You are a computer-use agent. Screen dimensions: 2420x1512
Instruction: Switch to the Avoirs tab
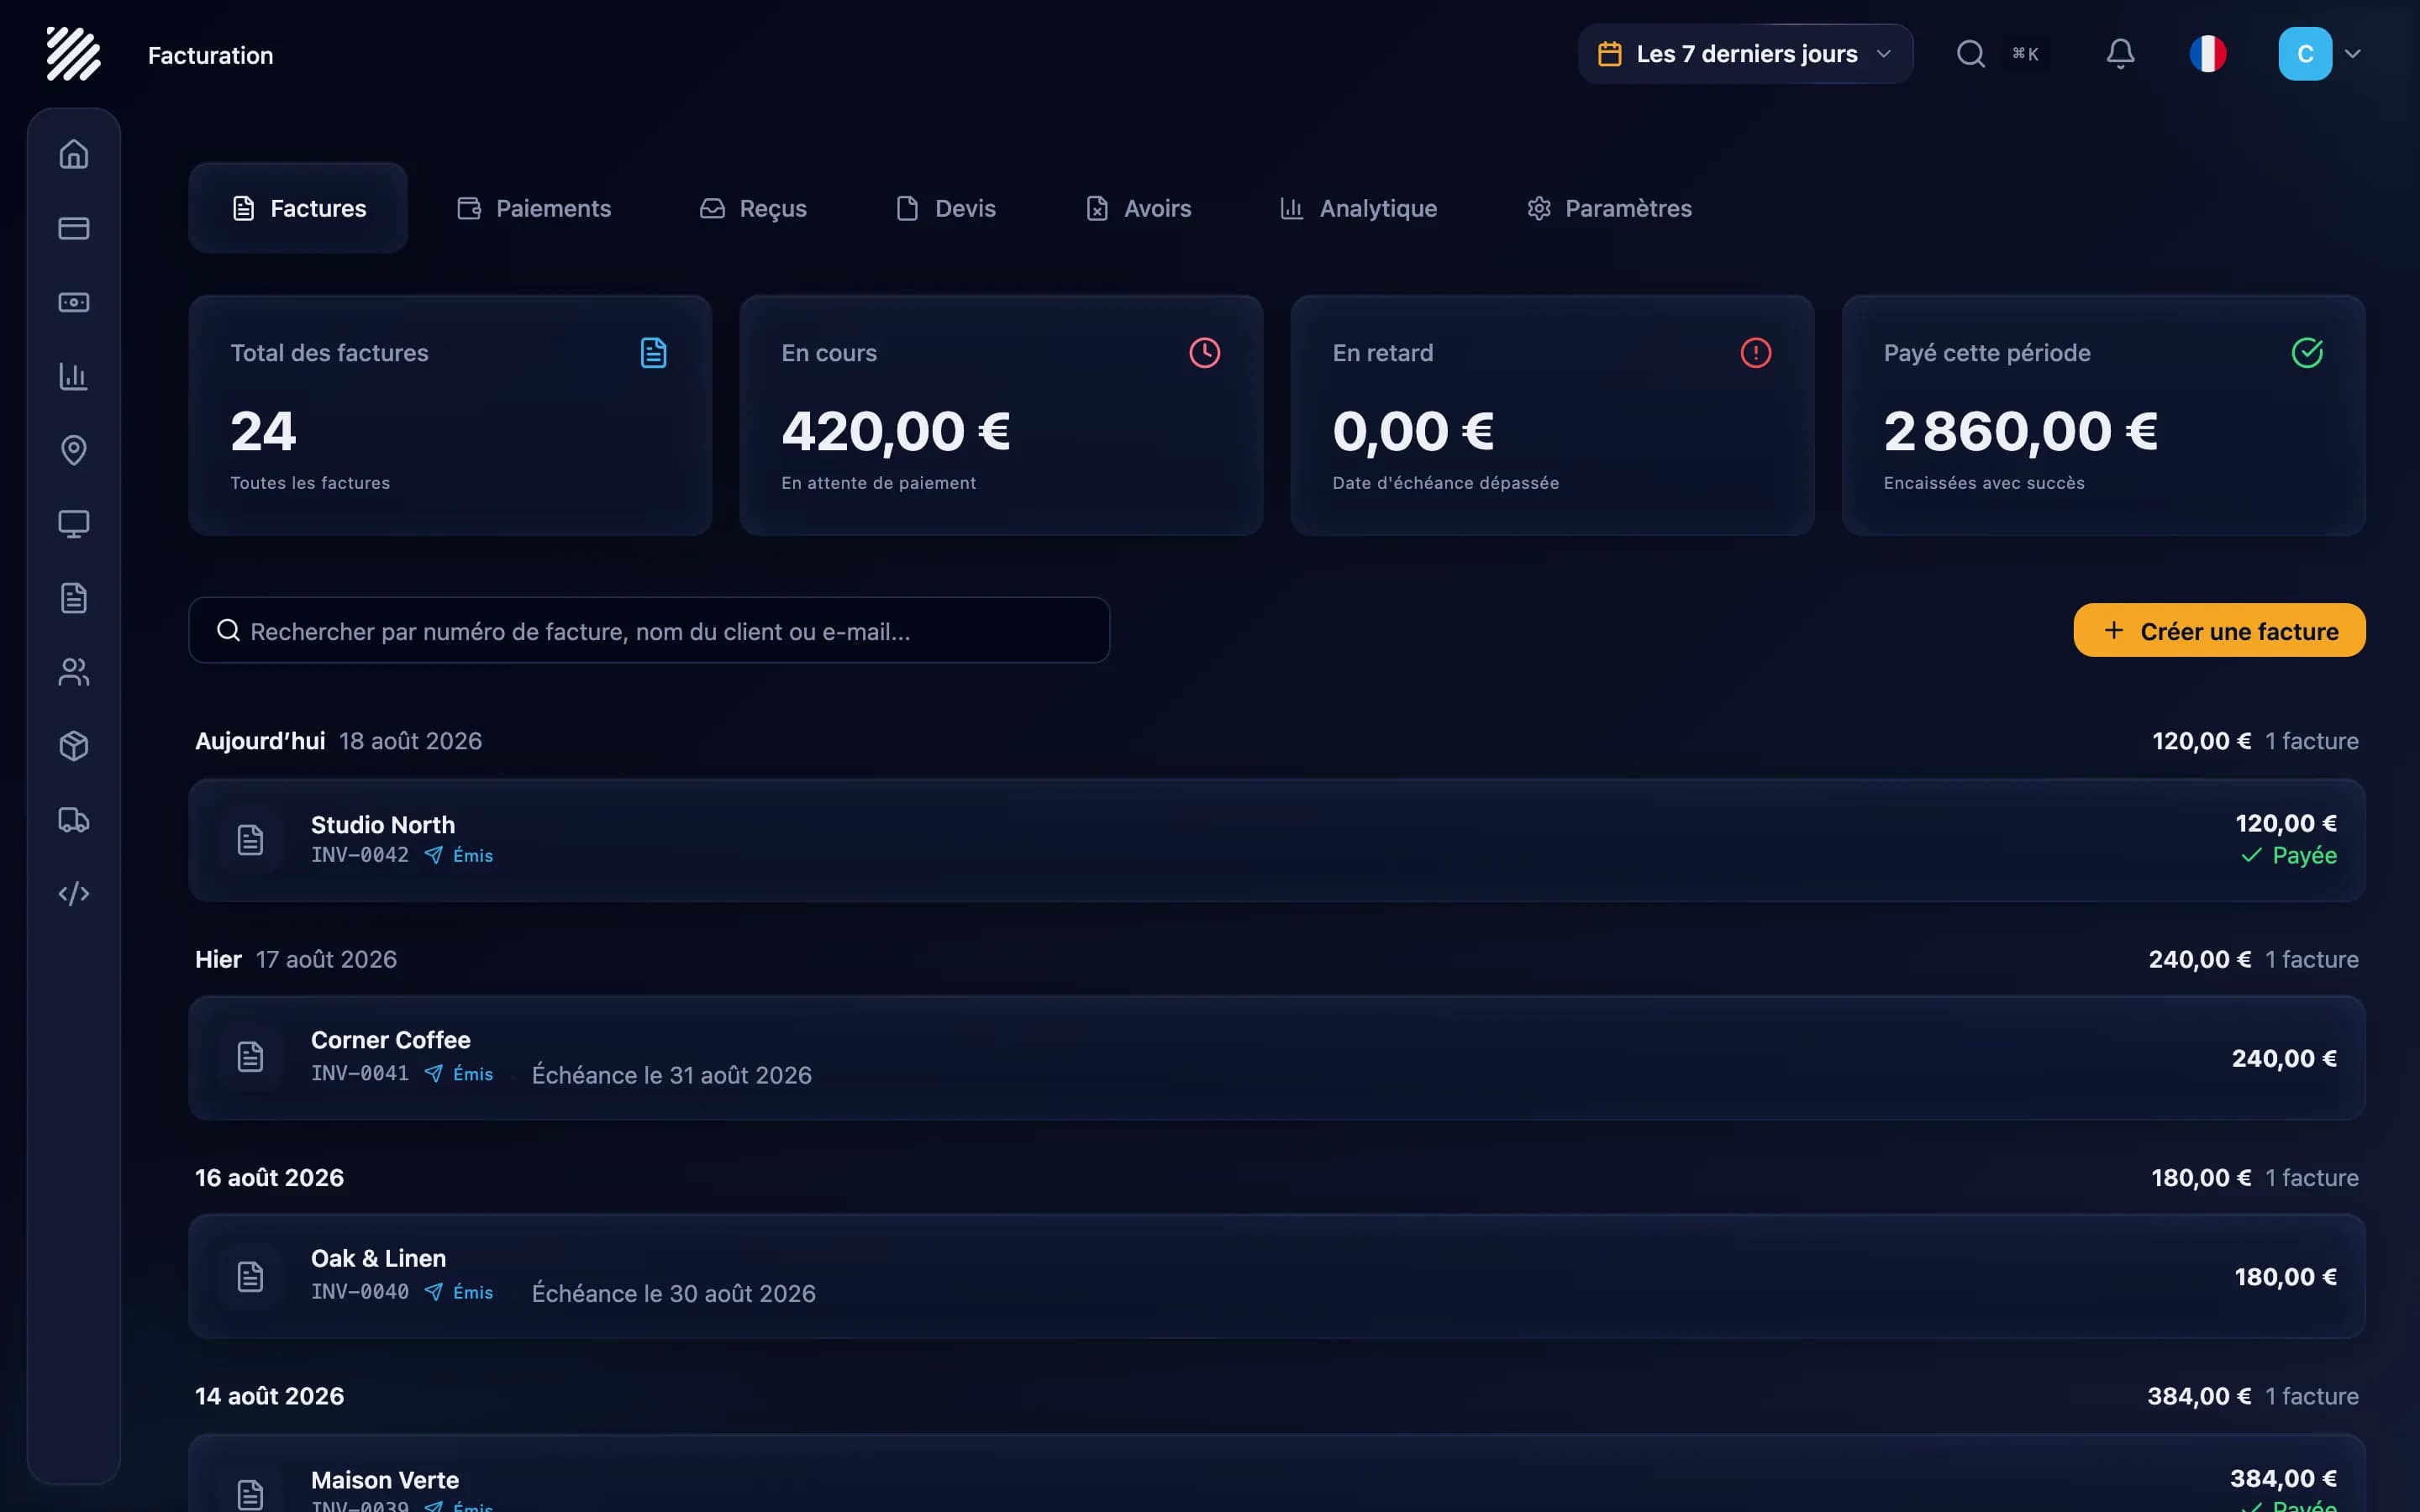tap(1139, 208)
